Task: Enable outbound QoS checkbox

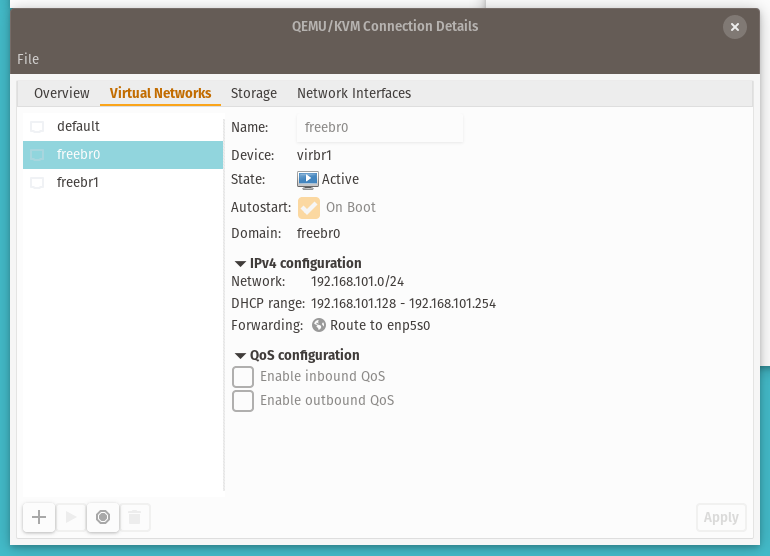Action: pyautogui.click(x=243, y=401)
